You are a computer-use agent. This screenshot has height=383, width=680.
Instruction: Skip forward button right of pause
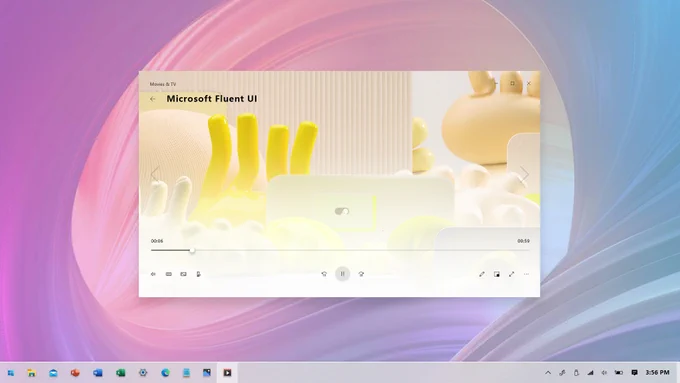click(x=361, y=274)
